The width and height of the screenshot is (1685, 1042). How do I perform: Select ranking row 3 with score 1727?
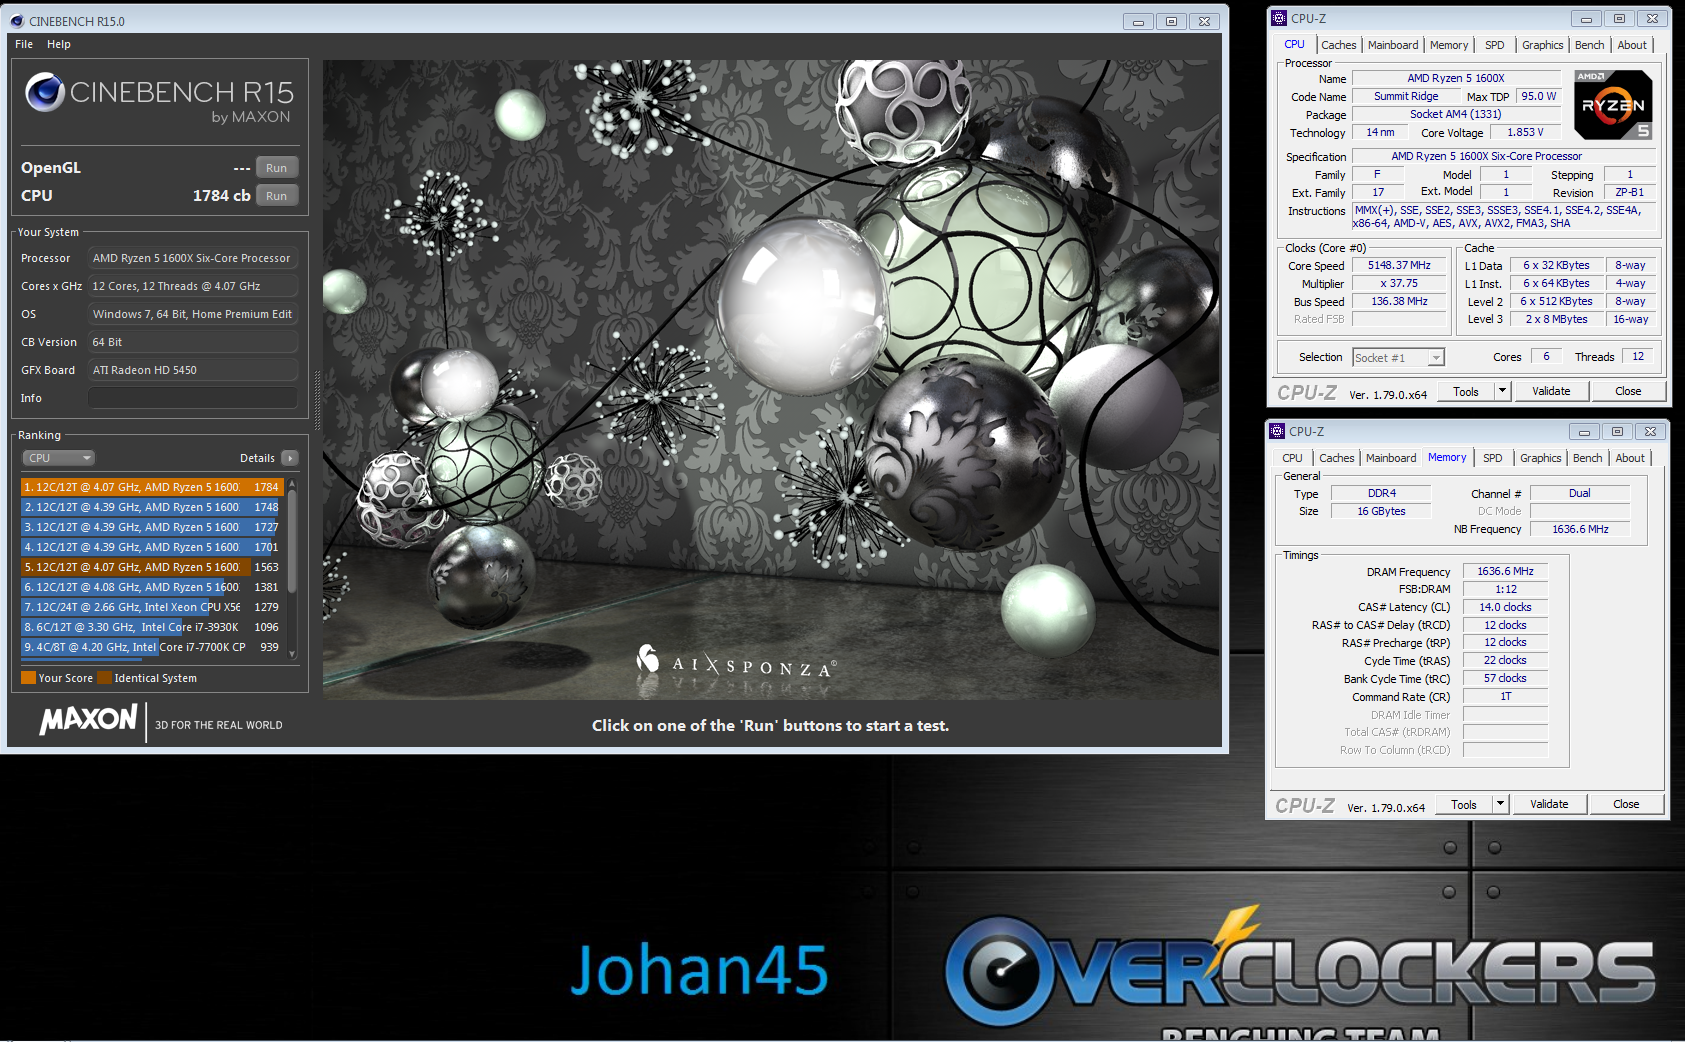tap(152, 527)
